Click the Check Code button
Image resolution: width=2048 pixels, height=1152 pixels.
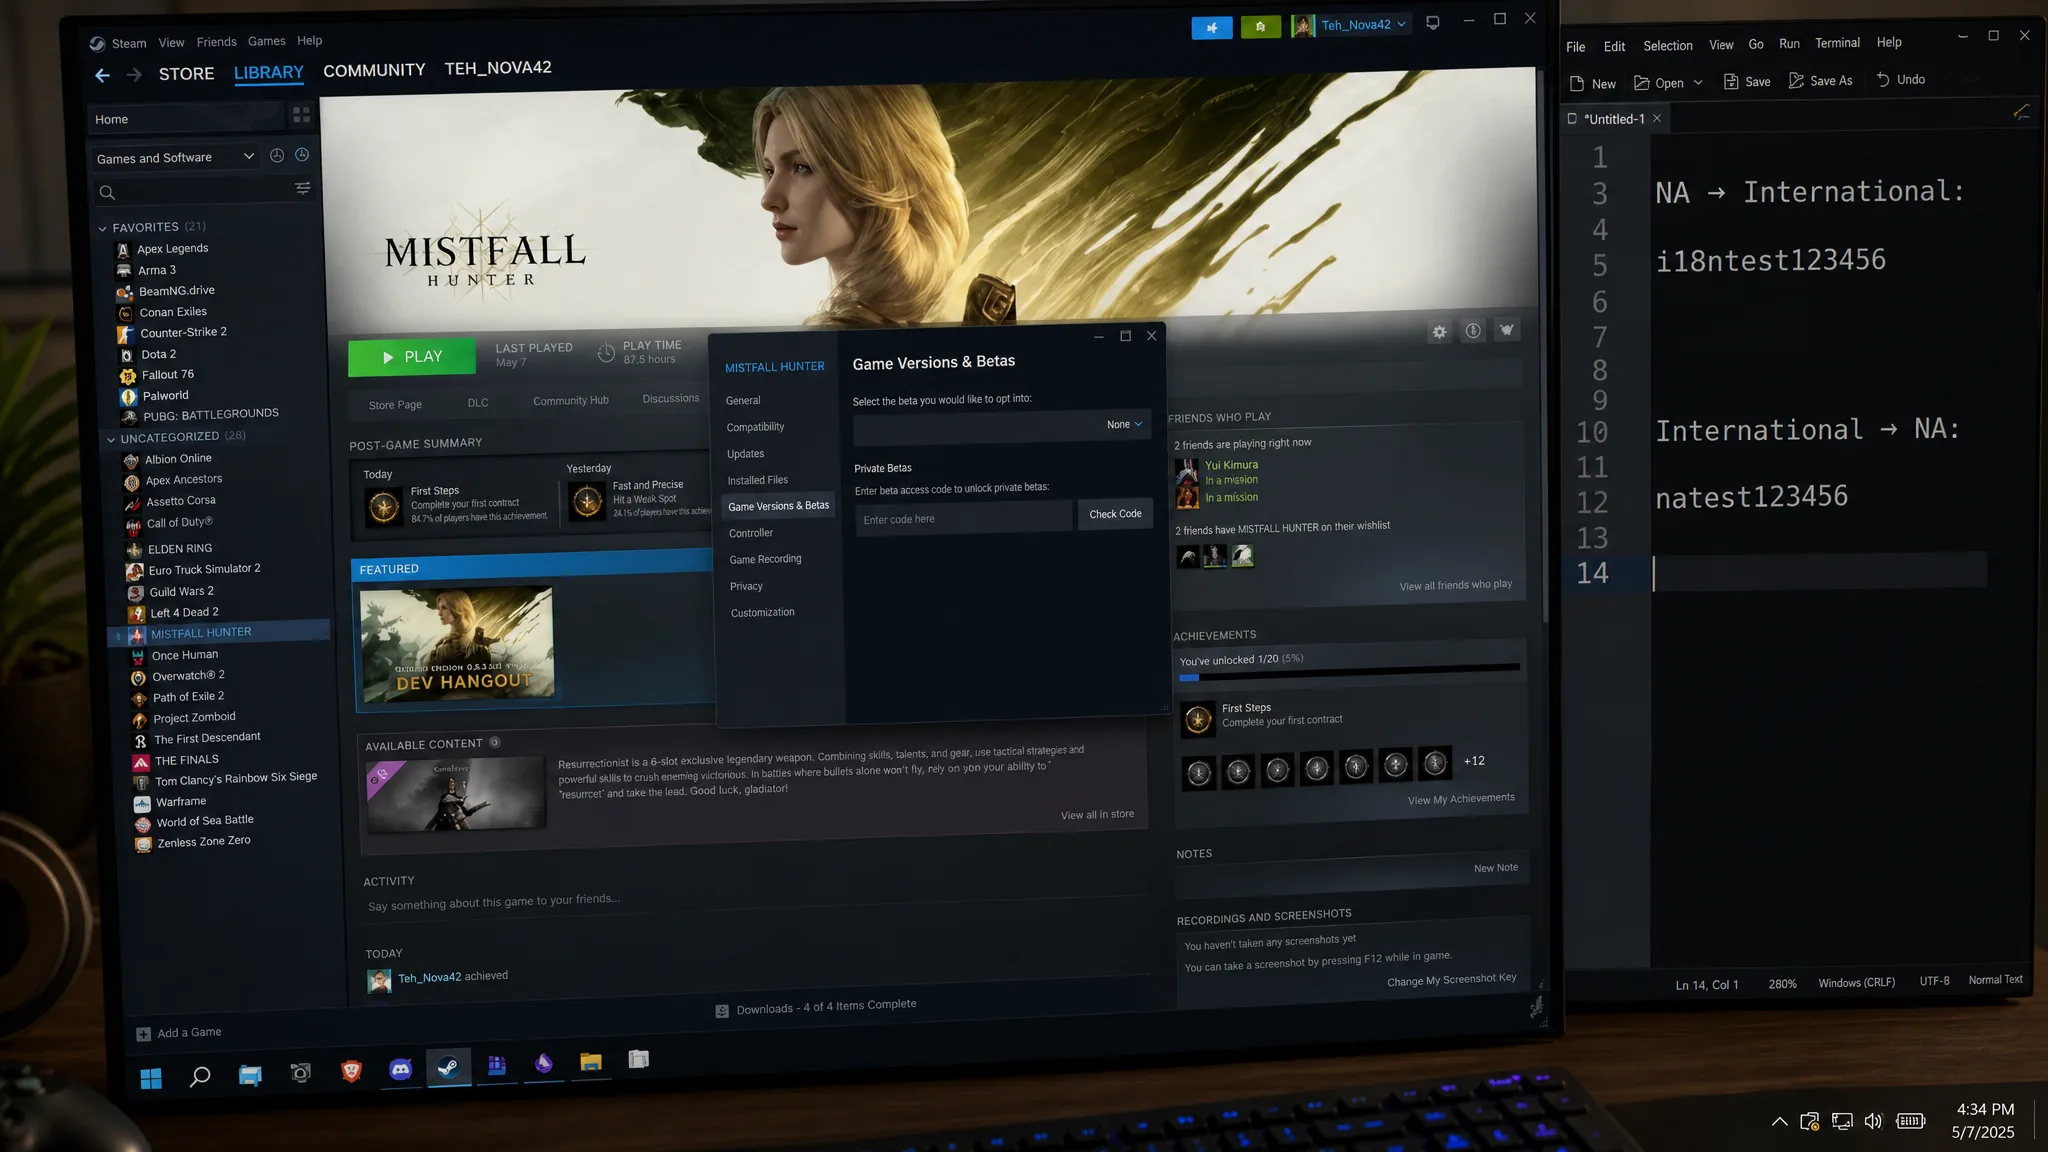[x=1115, y=514]
